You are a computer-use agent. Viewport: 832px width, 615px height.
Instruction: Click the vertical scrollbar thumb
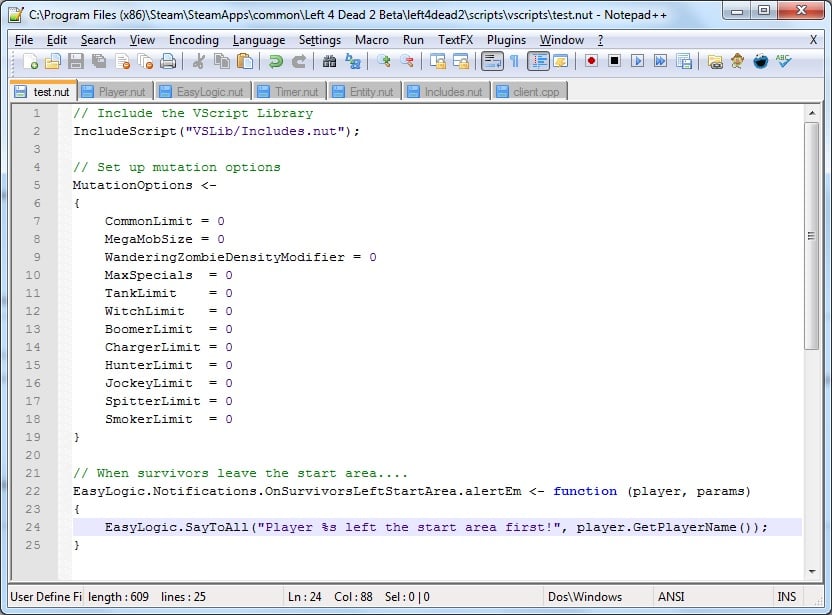pyautogui.click(x=812, y=236)
